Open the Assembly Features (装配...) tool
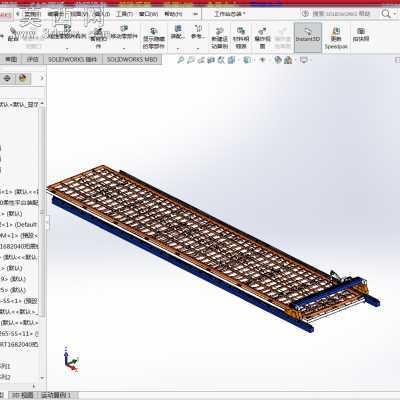This screenshot has width=400, height=400. pos(178,32)
